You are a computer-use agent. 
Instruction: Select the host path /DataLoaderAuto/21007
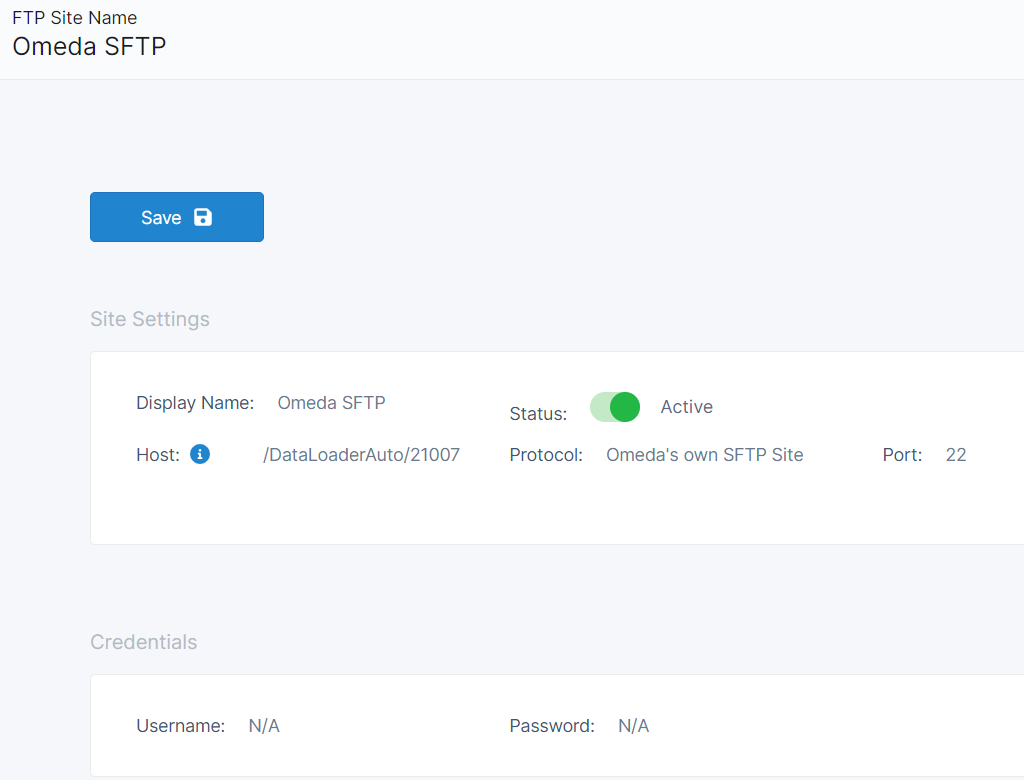361,455
